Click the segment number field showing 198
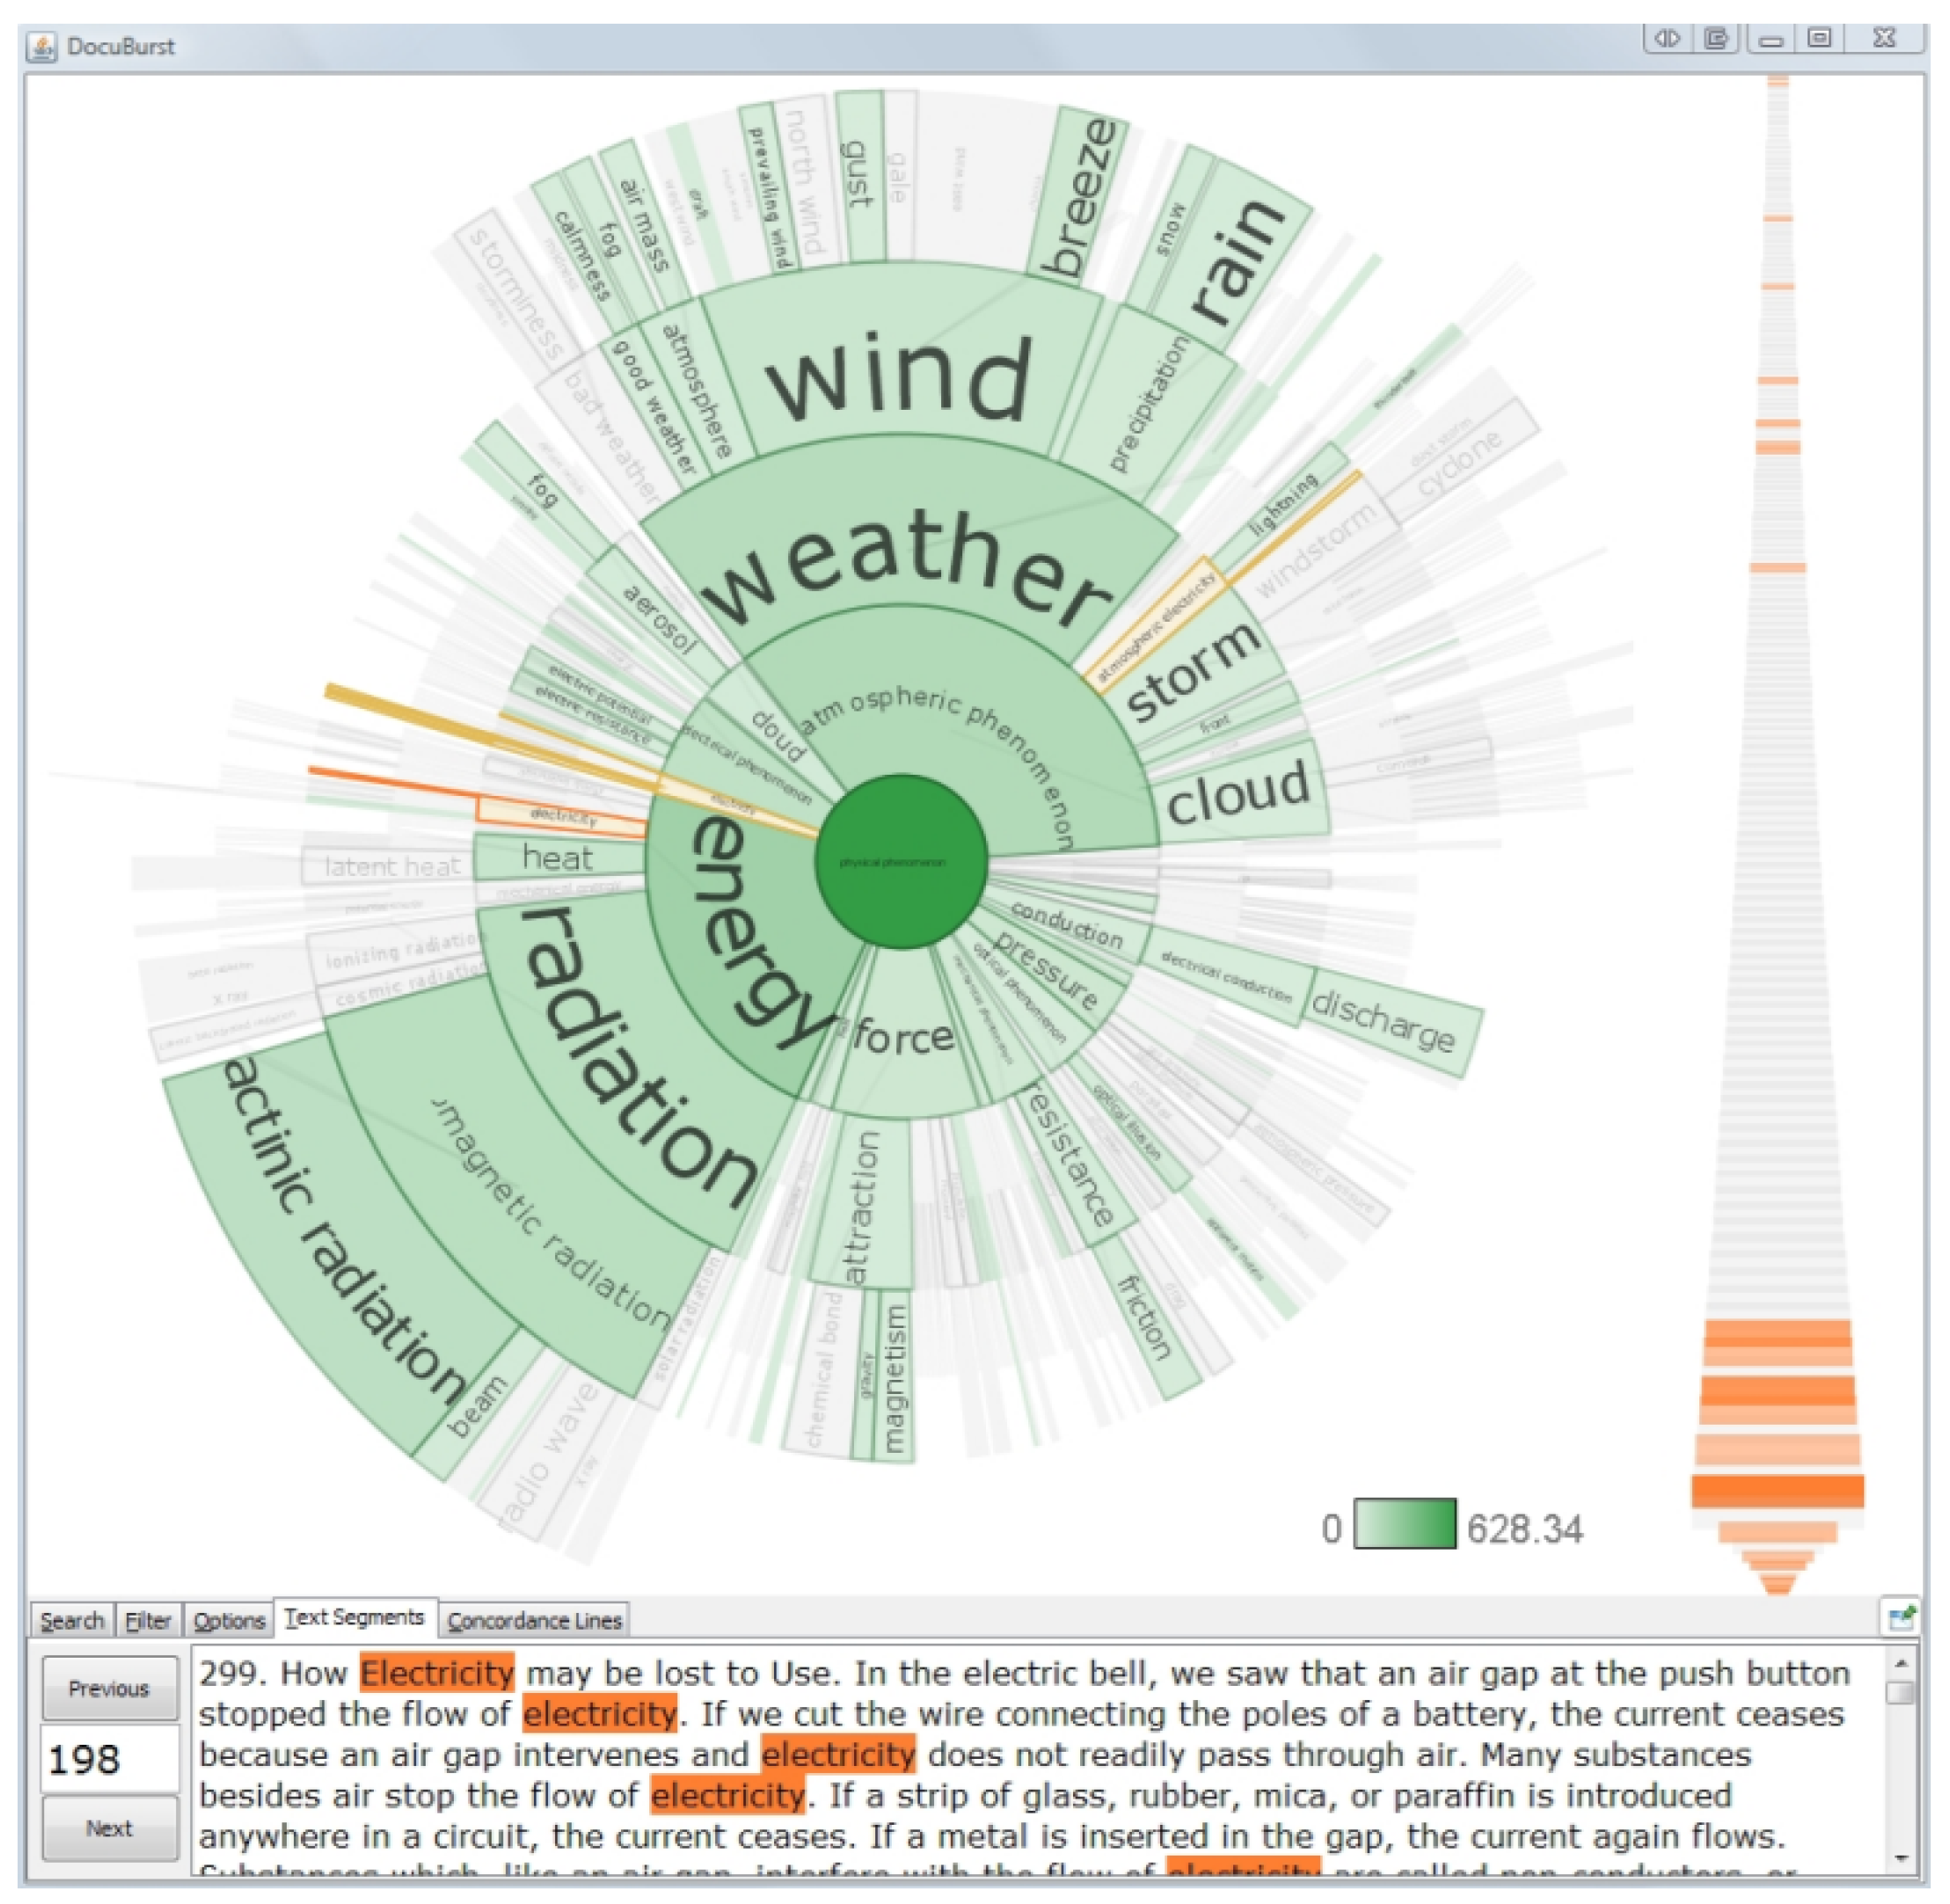 [x=109, y=1759]
